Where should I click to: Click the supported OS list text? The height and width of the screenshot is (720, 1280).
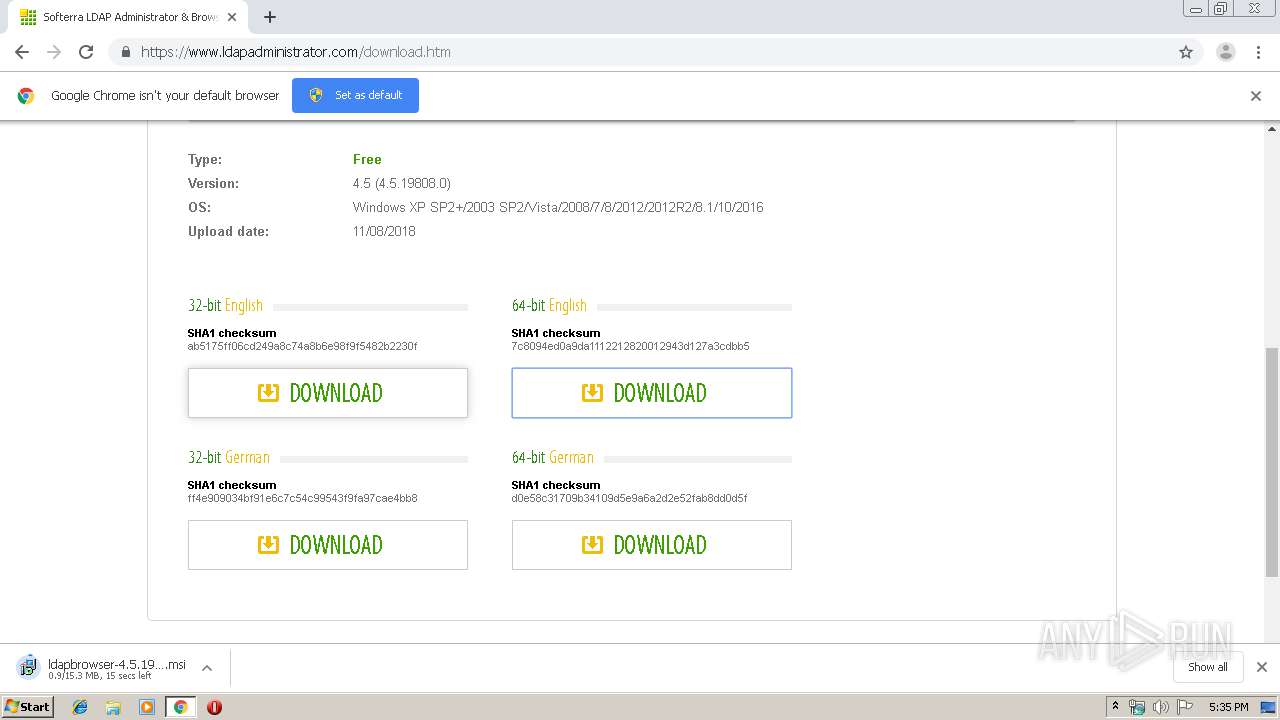558,207
